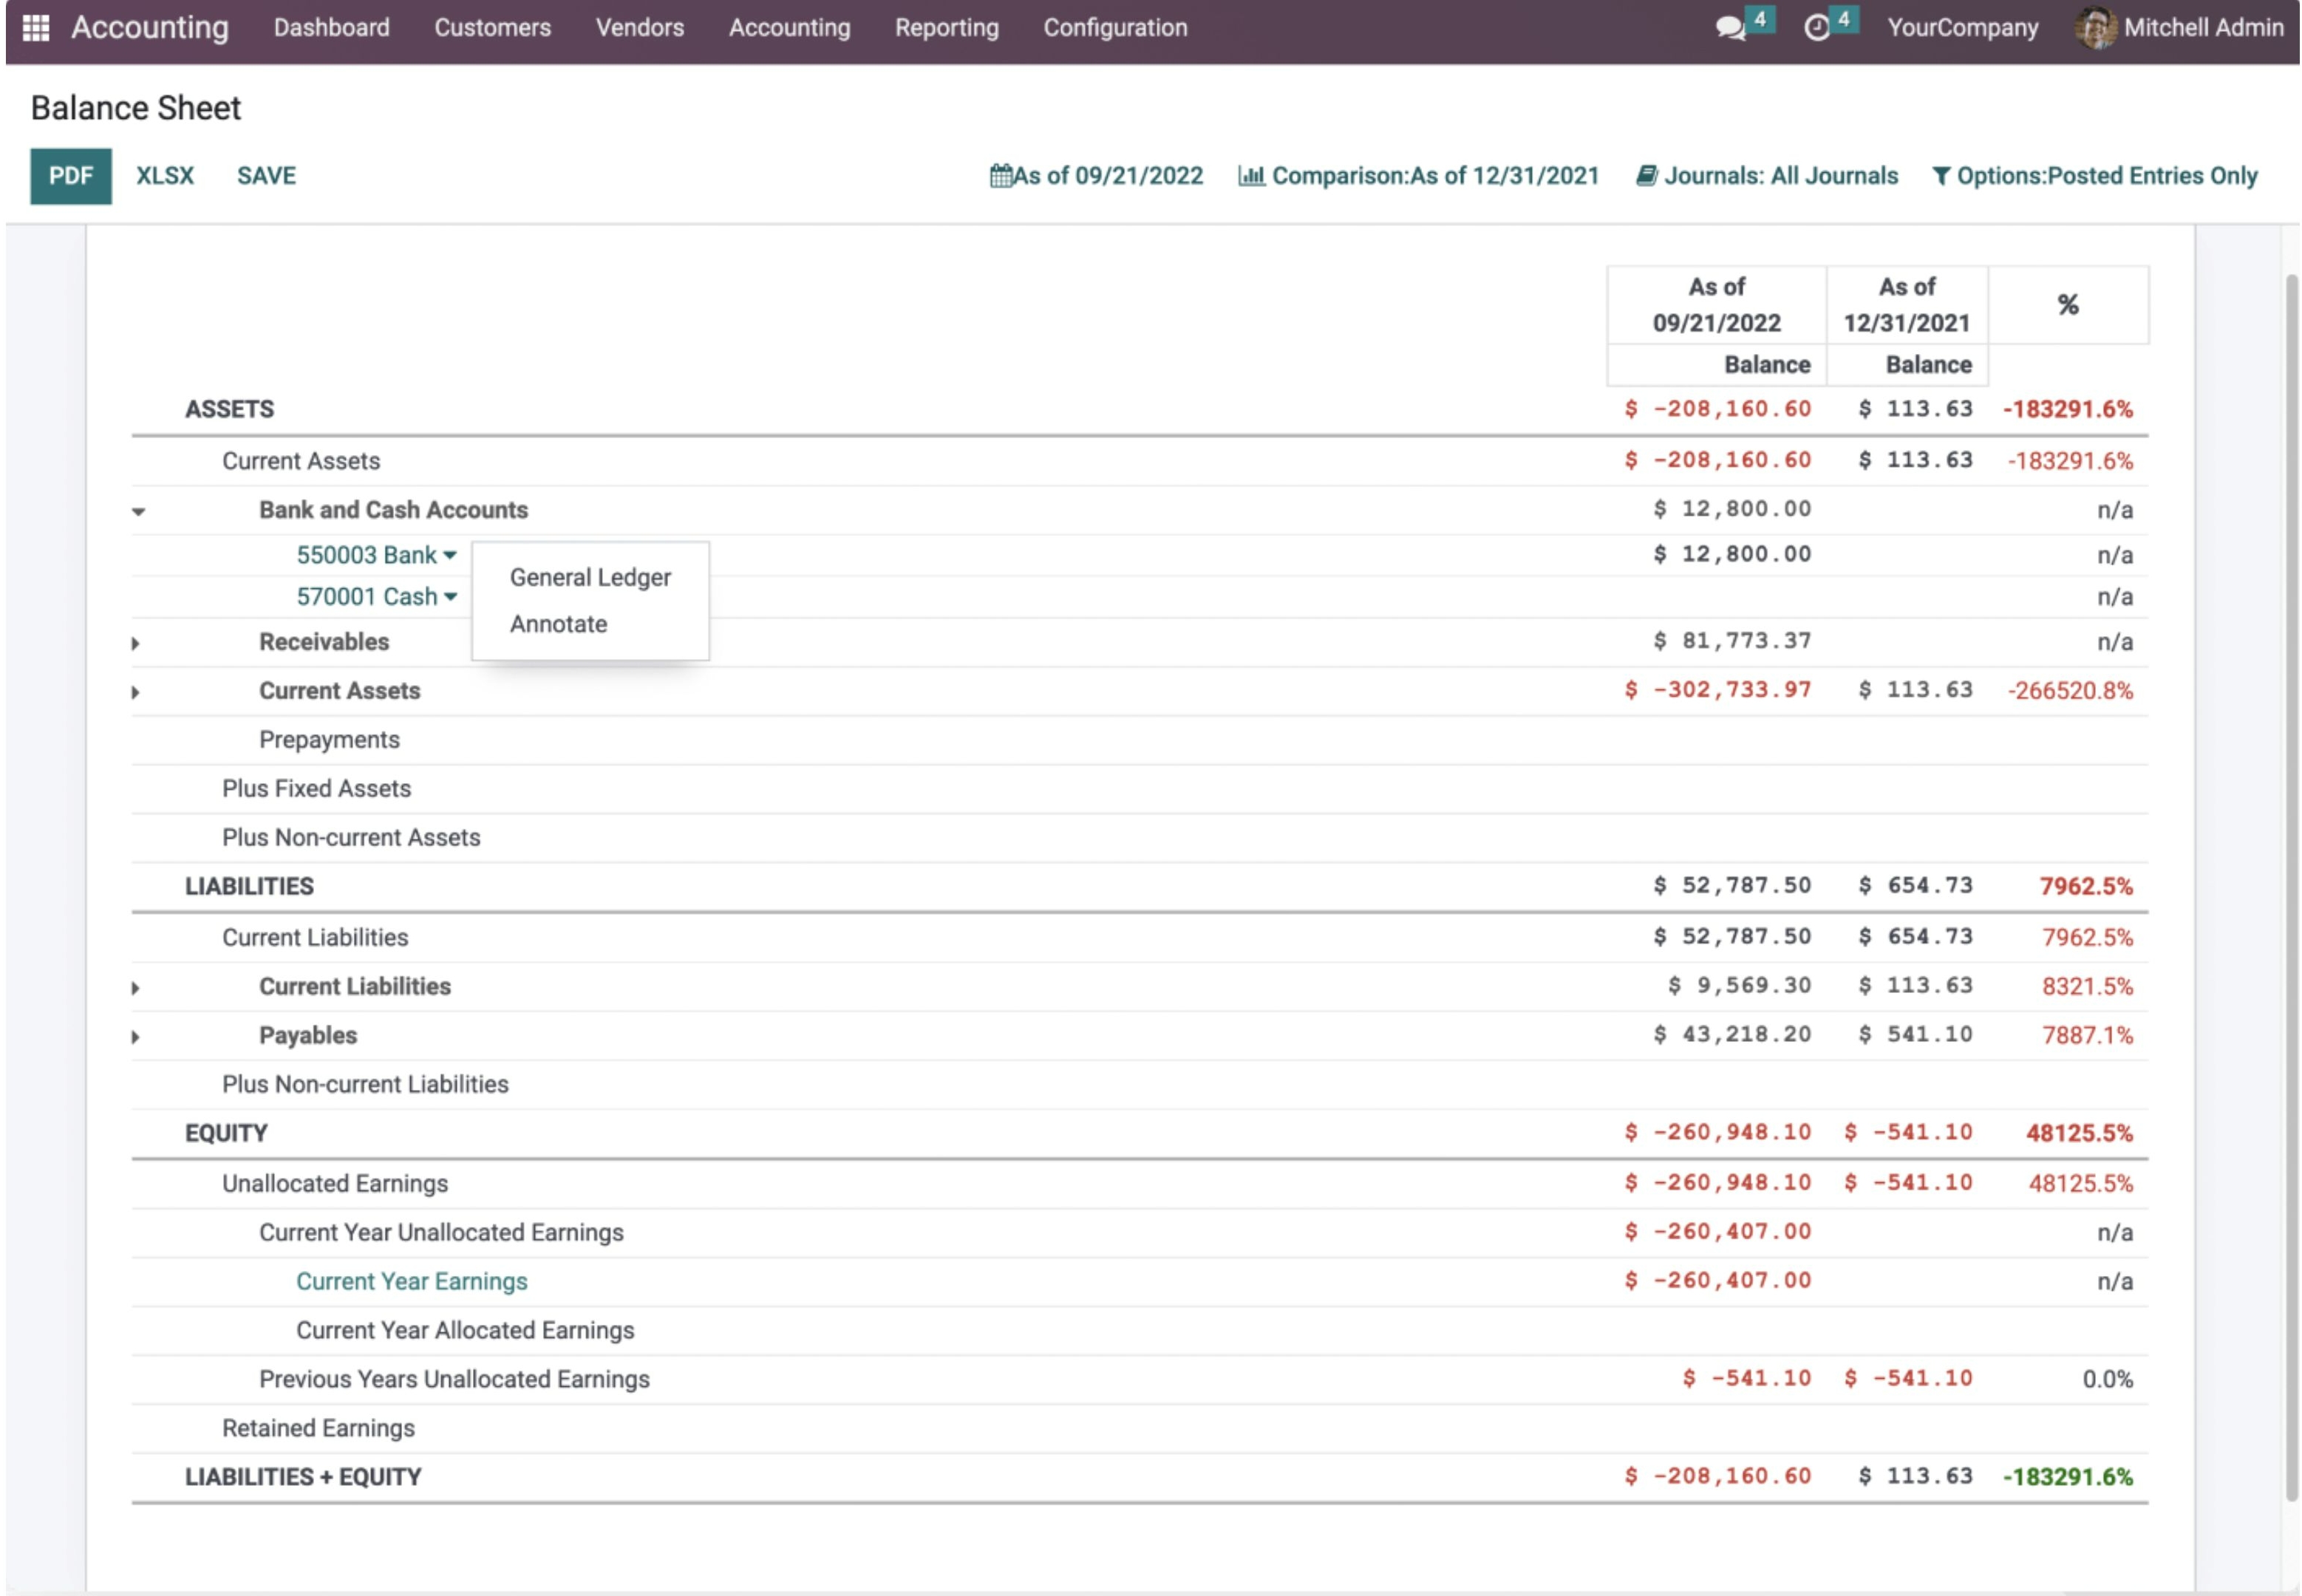Image resolution: width=2302 pixels, height=1596 pixels.
Task: Select Annotate from the popup menu
Action: (558, 624)
